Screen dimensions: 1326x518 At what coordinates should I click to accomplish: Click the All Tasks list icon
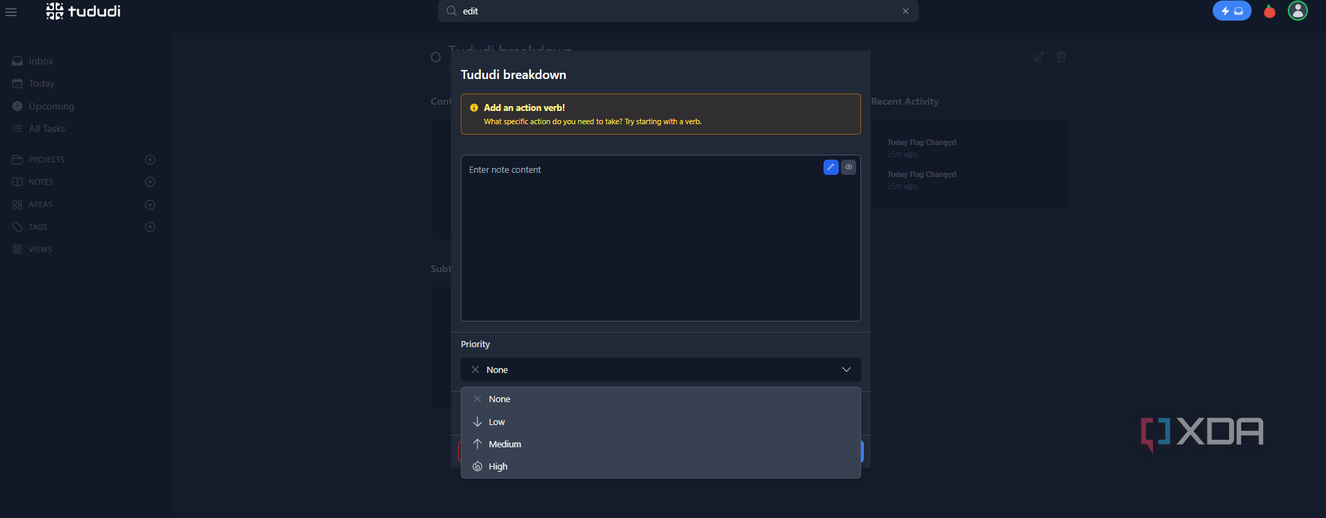click(17, 128)
